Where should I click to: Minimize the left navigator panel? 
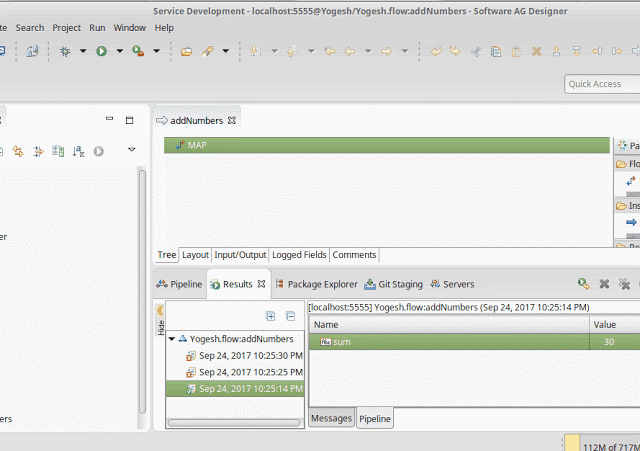109,119
